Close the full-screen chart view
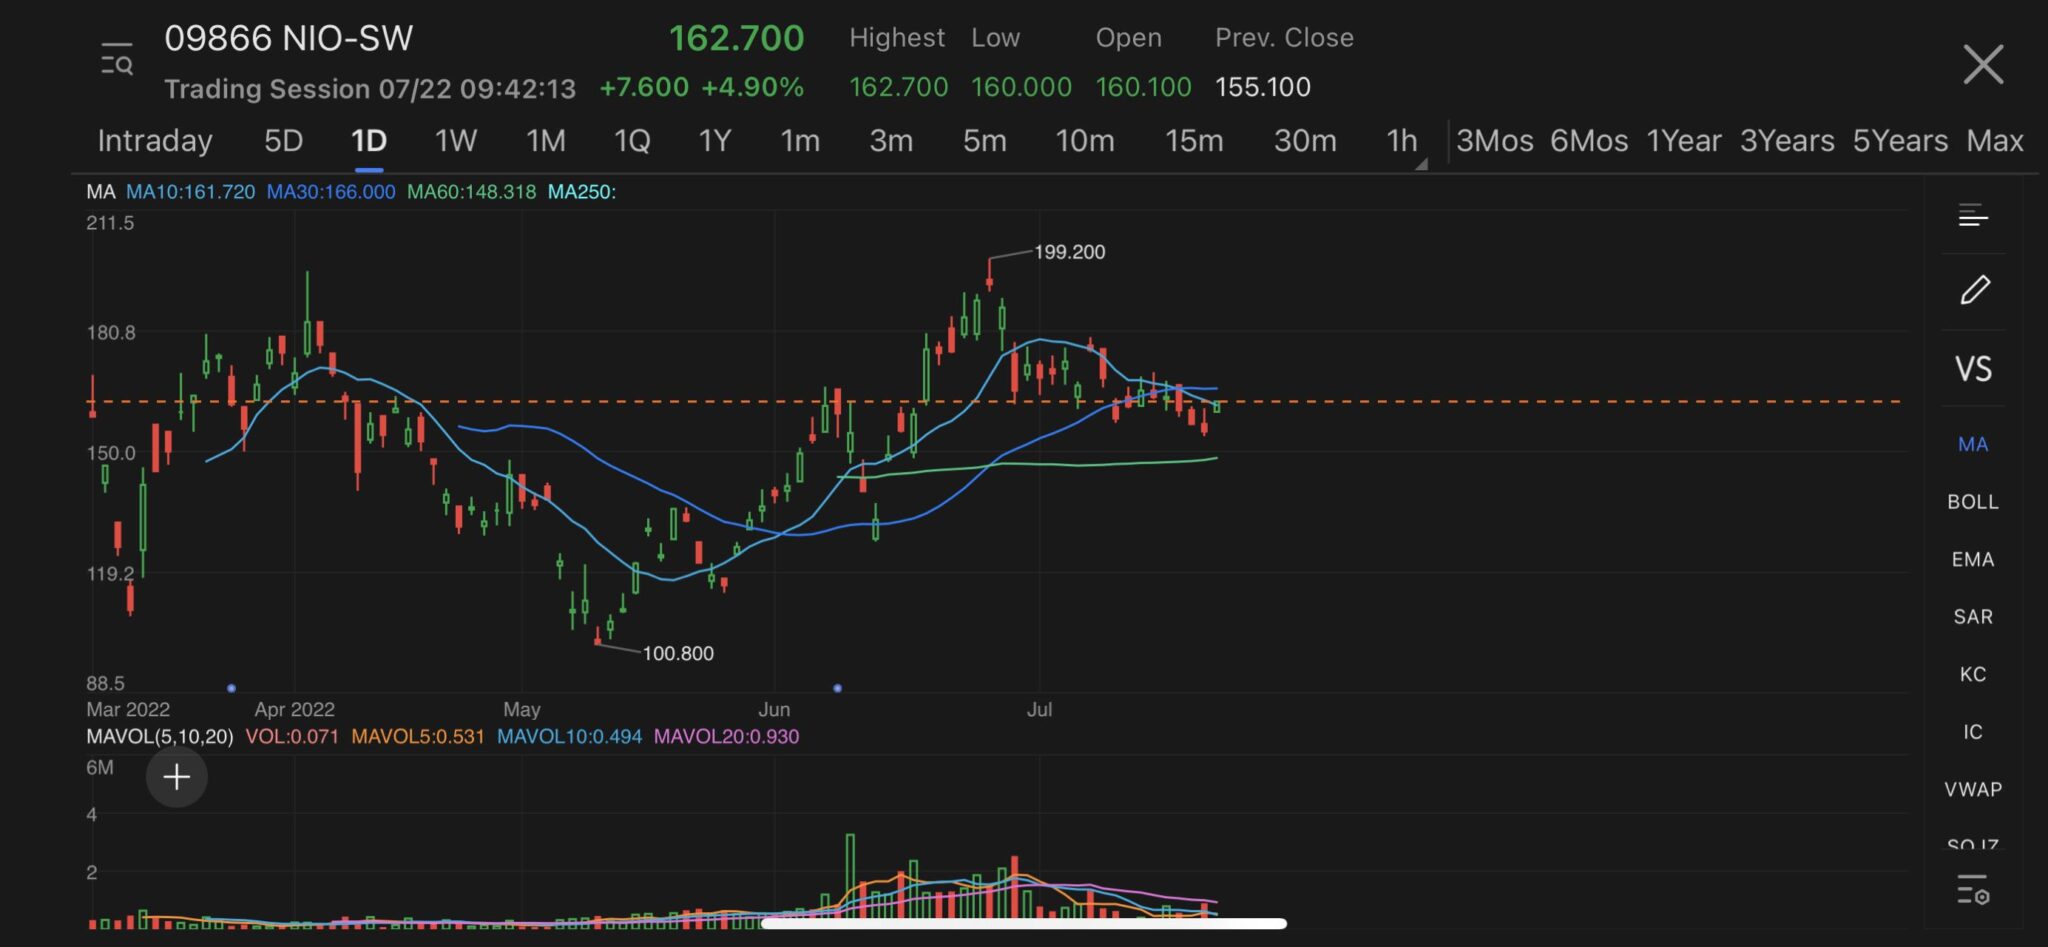The height and width of the screenshot is (947, 2048). [1983, 64]
